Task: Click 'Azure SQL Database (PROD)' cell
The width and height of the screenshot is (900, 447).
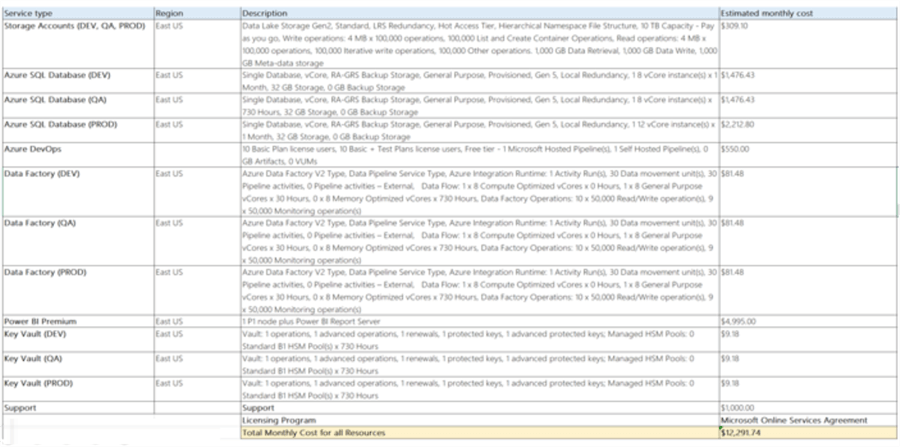Action: [x=78, y=130]
